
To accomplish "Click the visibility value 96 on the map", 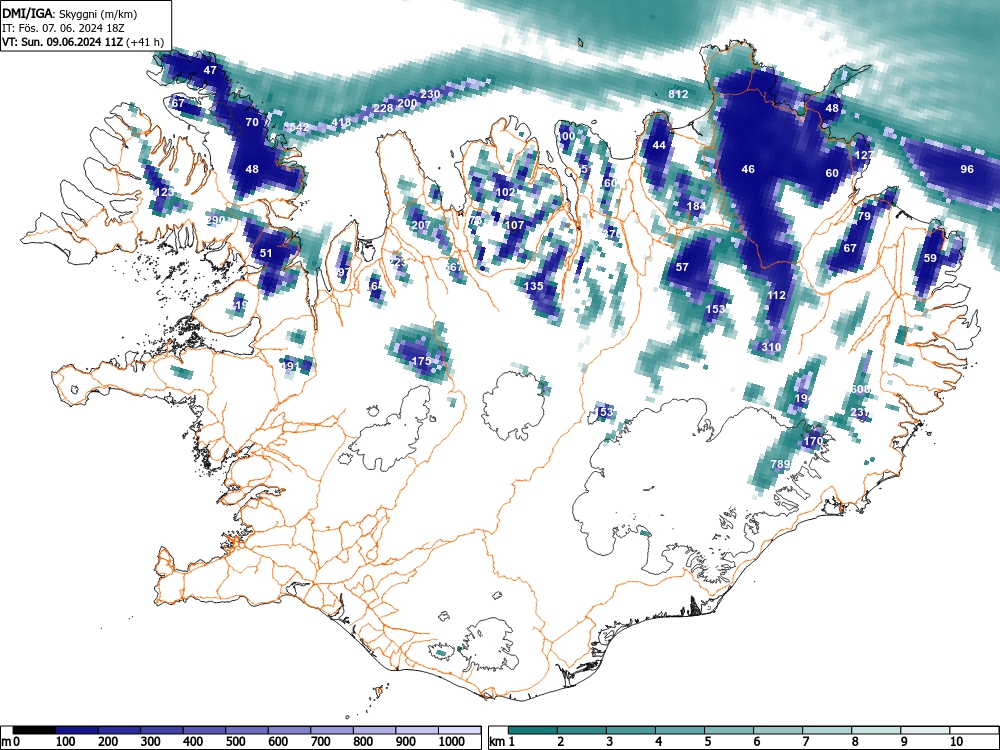I will tap(967, 169).
